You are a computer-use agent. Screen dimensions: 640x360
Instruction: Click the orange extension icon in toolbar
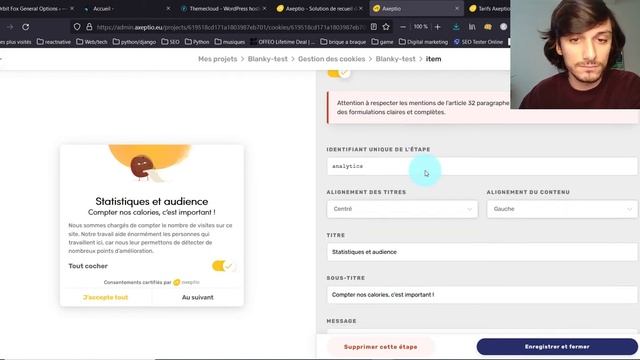[488, 27]
